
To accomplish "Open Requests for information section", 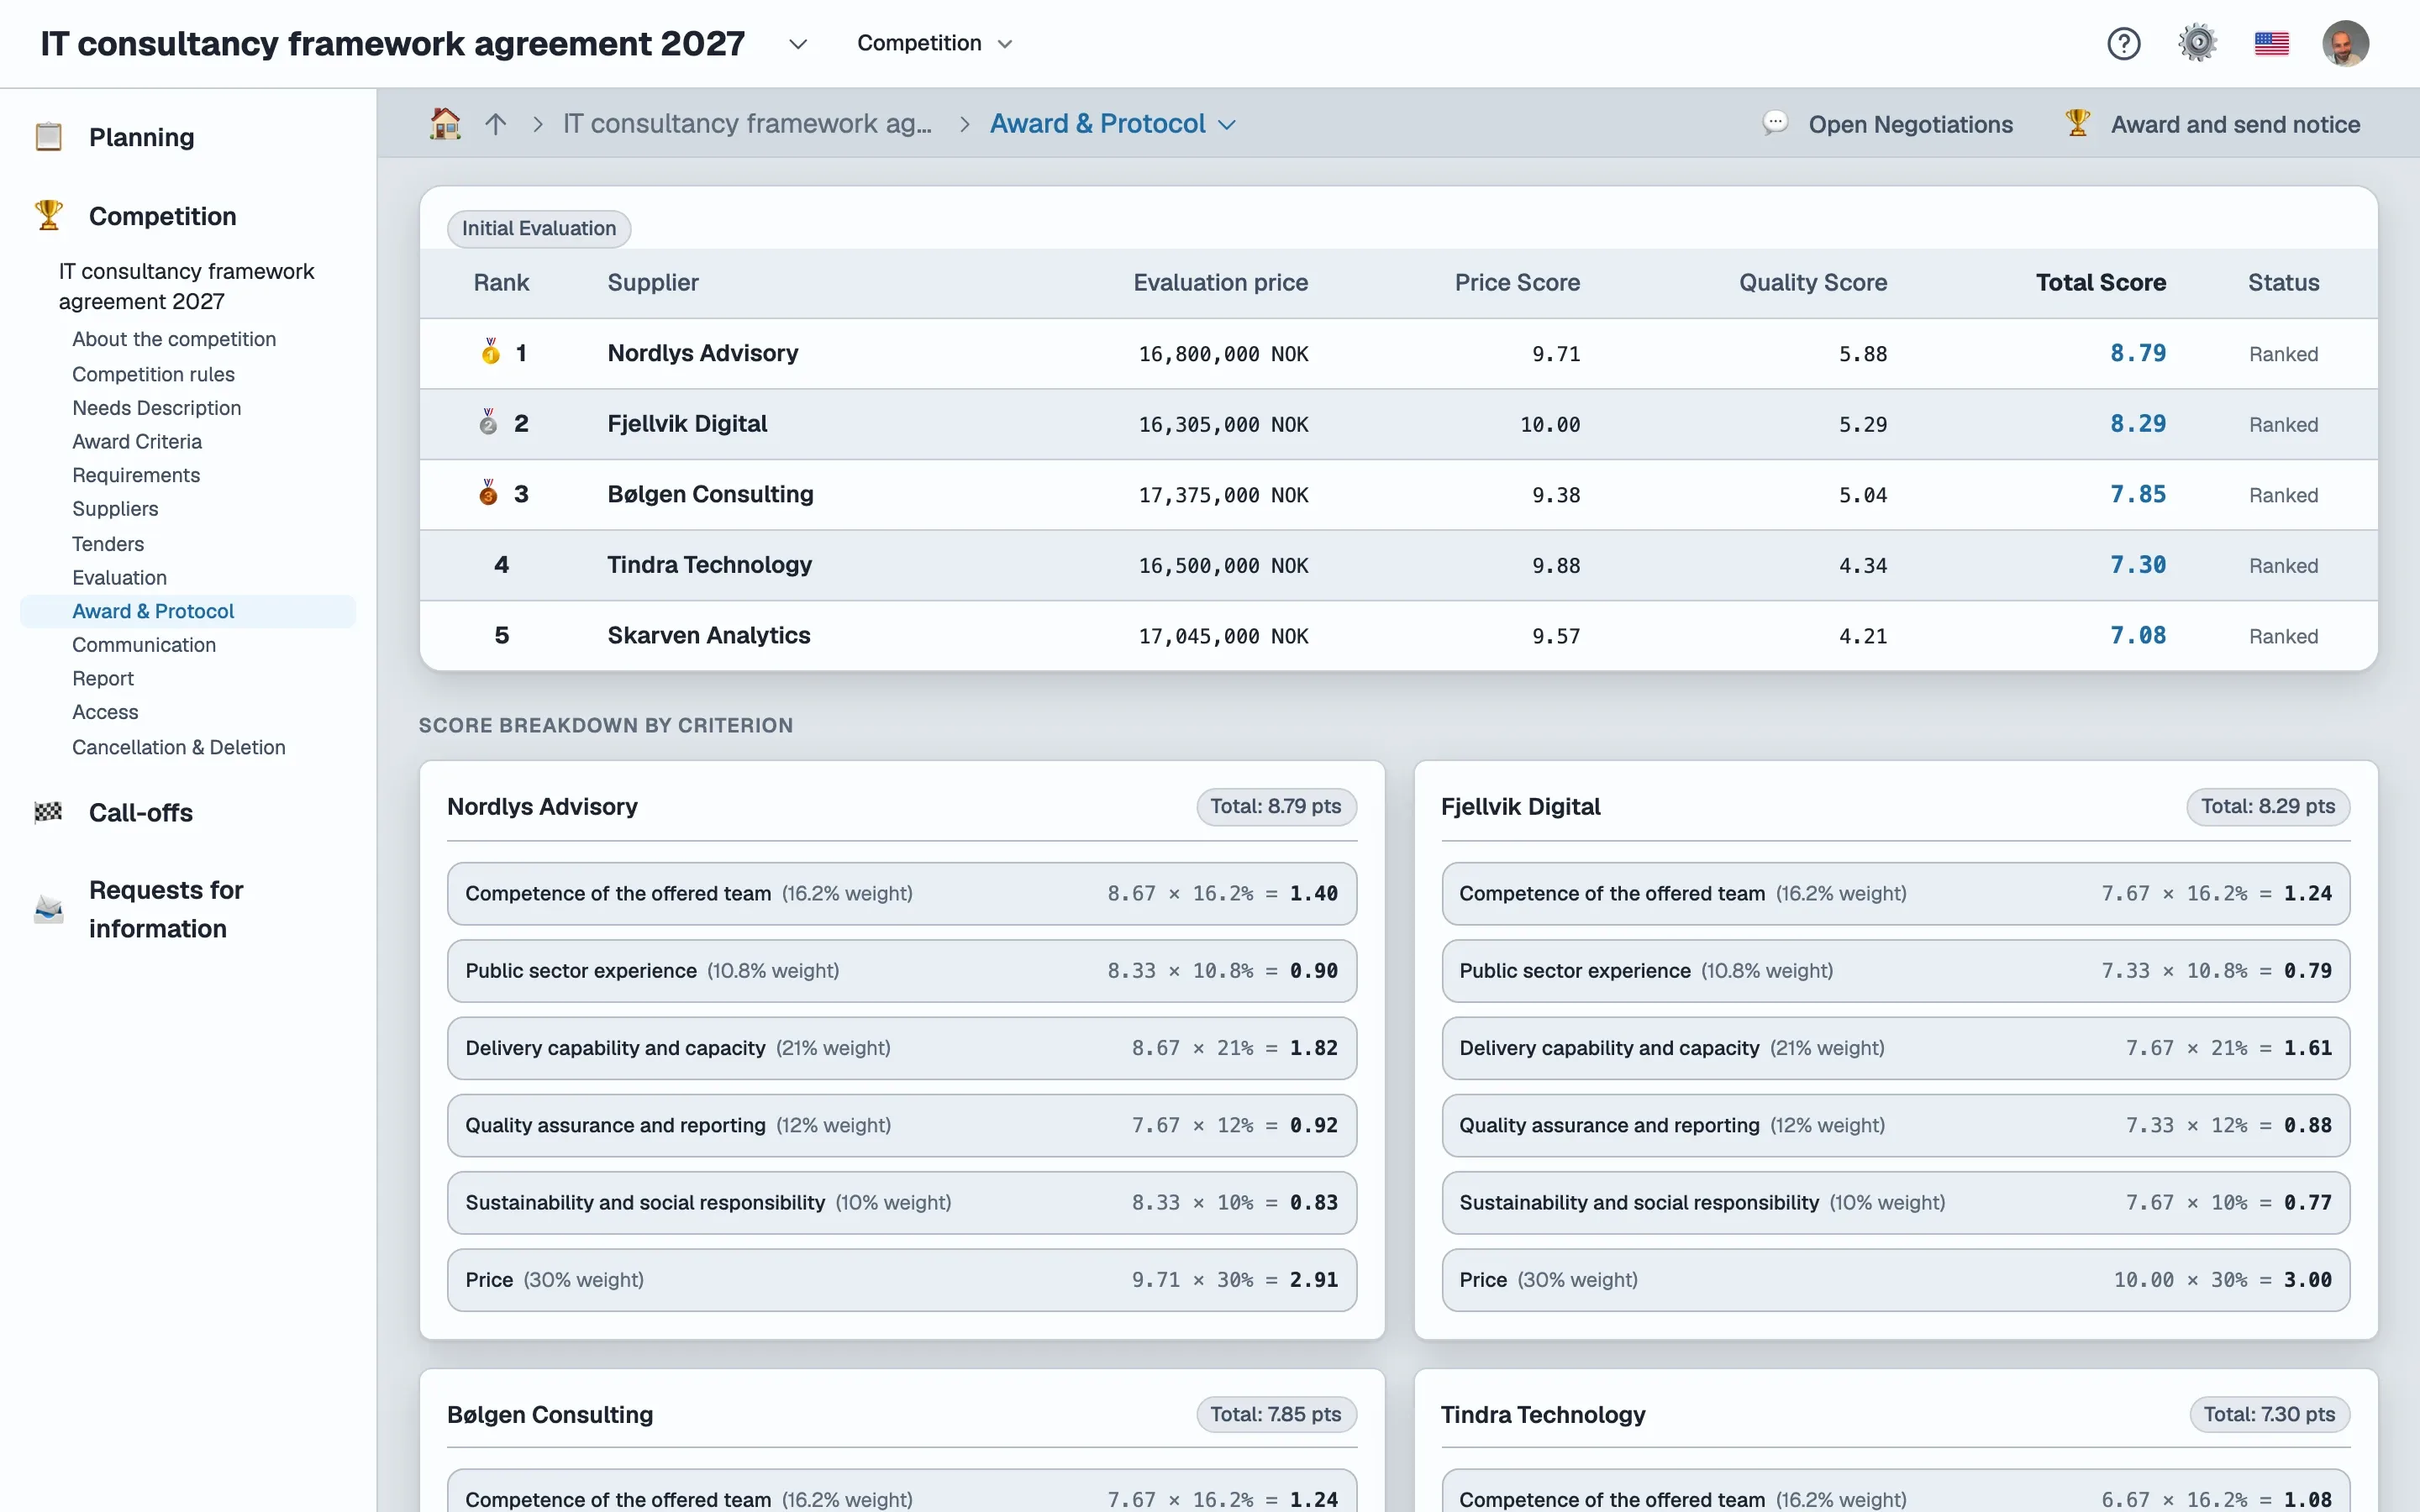I will 166,909.
